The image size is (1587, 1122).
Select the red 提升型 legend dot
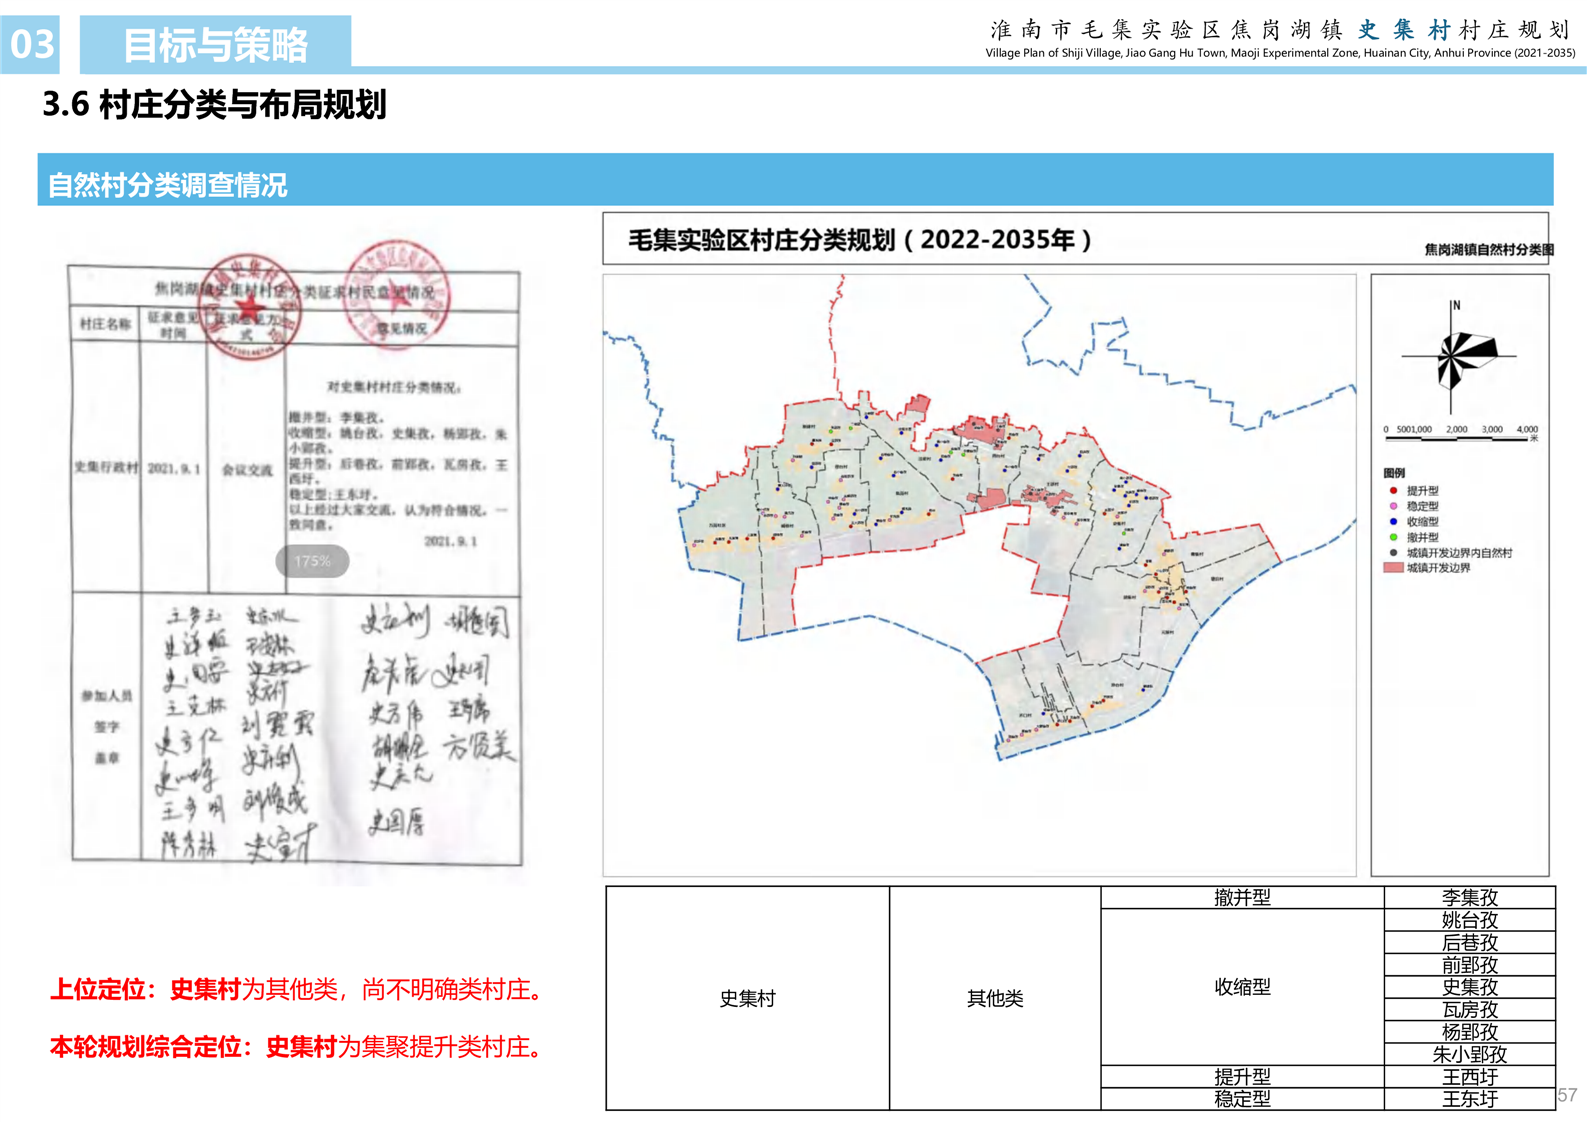(1393, 491)
